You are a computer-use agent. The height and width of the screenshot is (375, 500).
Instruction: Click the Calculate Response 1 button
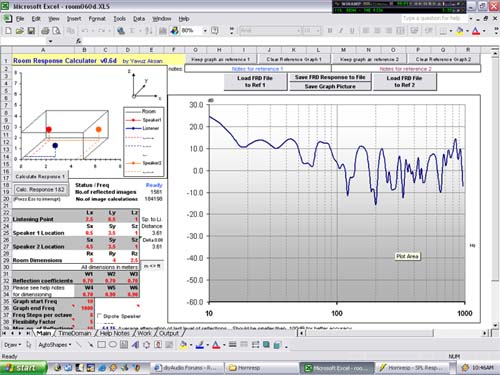click(x=40, y=176)
